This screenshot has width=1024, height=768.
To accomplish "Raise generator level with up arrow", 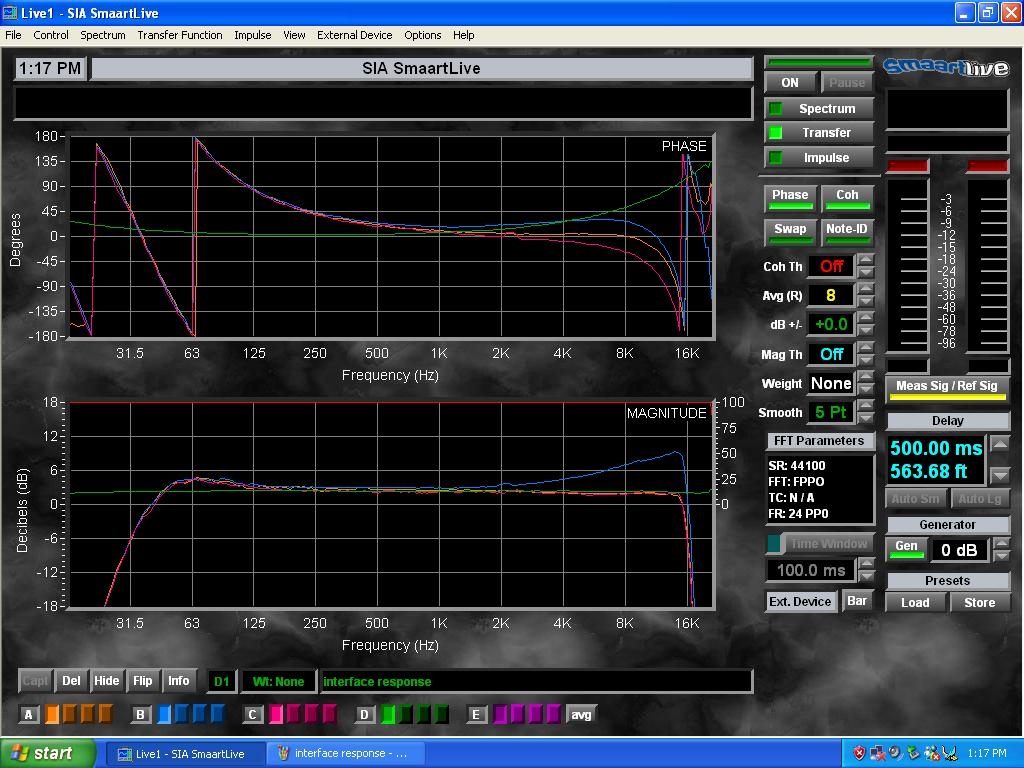I will tap(1001, 543).
